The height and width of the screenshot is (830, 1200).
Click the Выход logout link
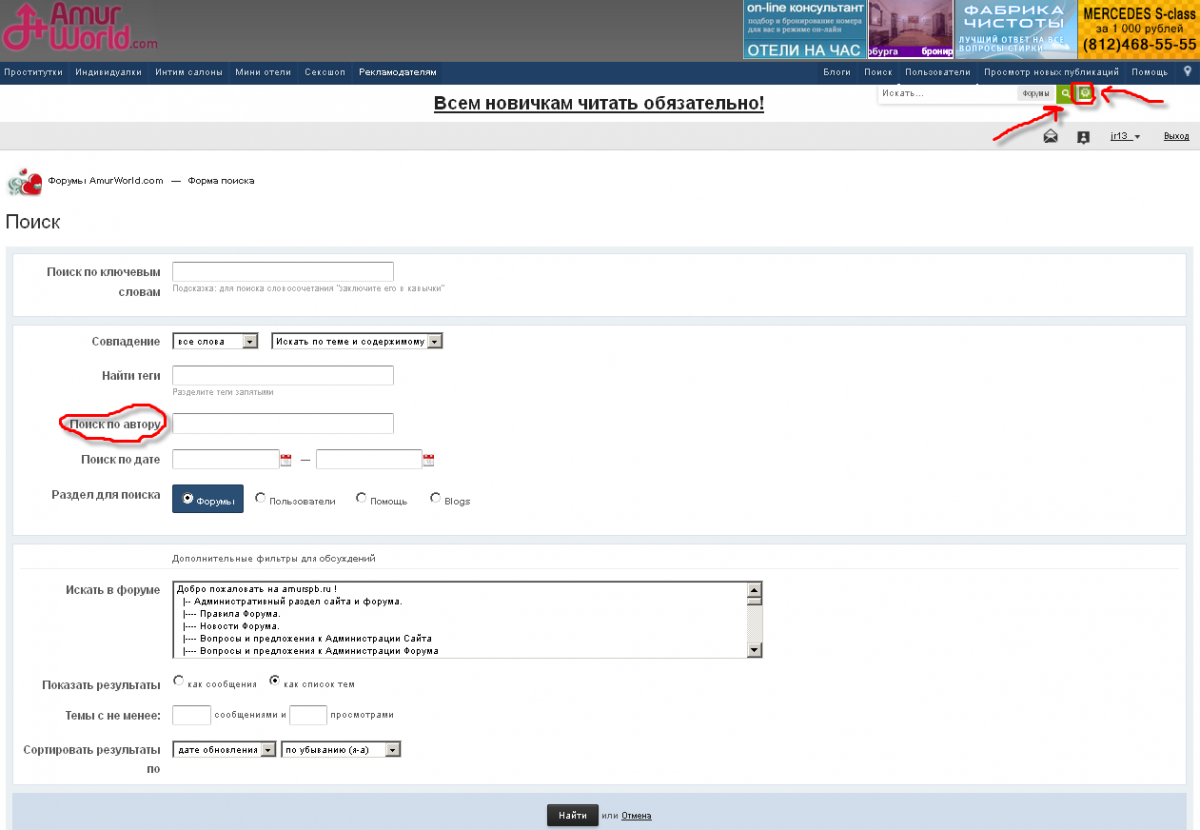coord(1176,137)
